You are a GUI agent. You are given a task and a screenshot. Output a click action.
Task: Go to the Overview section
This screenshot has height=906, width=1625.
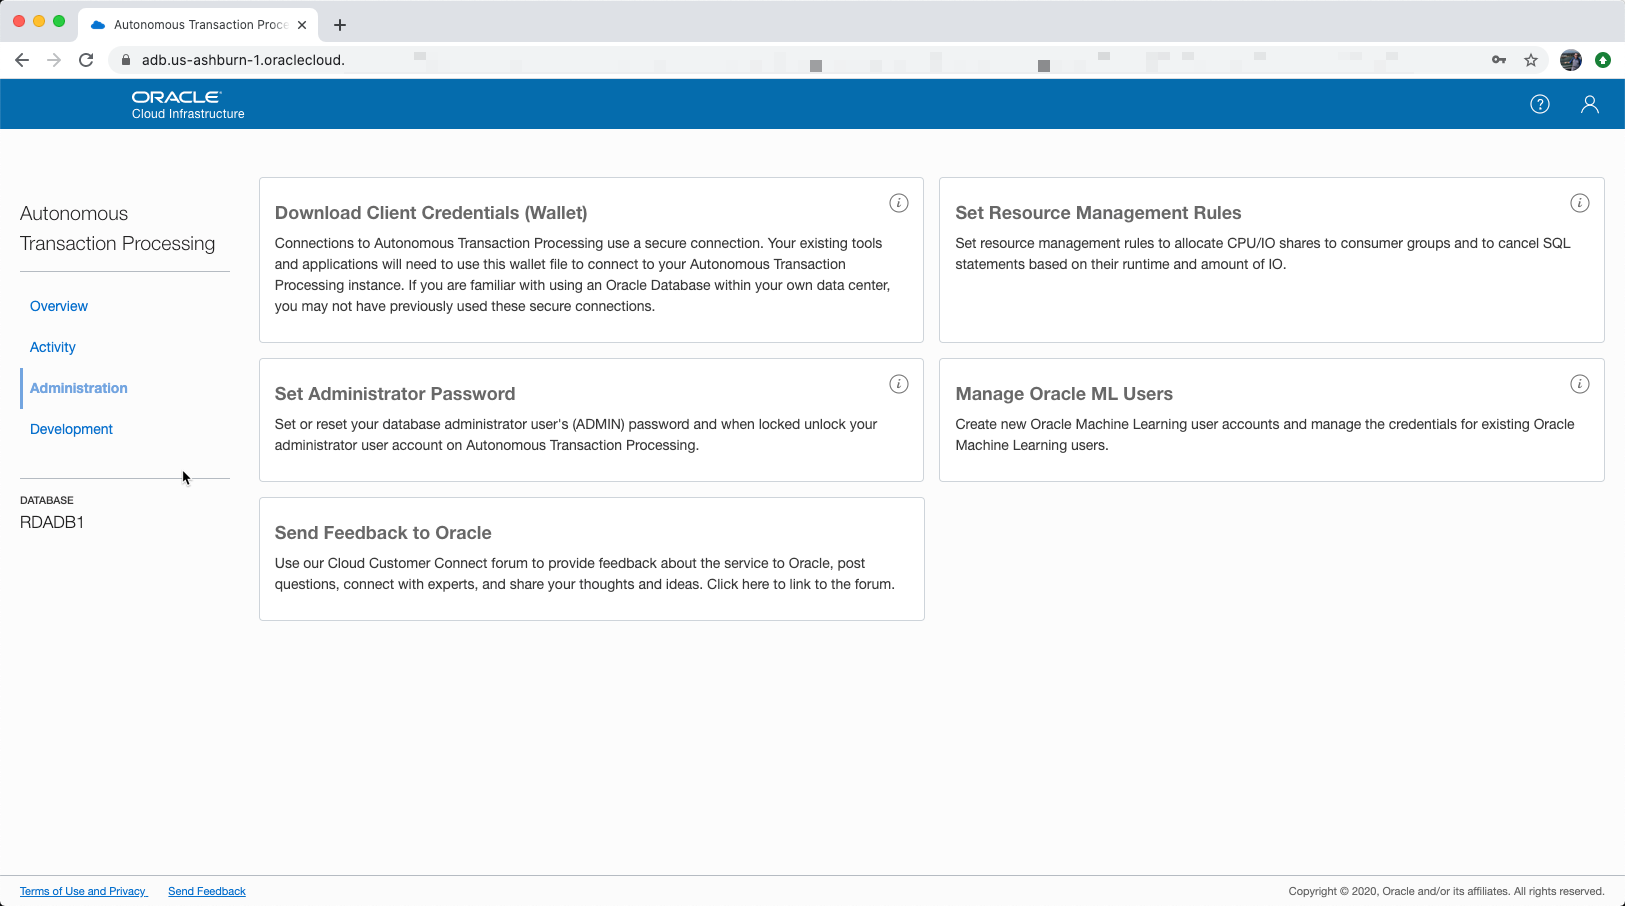(58, 306)
